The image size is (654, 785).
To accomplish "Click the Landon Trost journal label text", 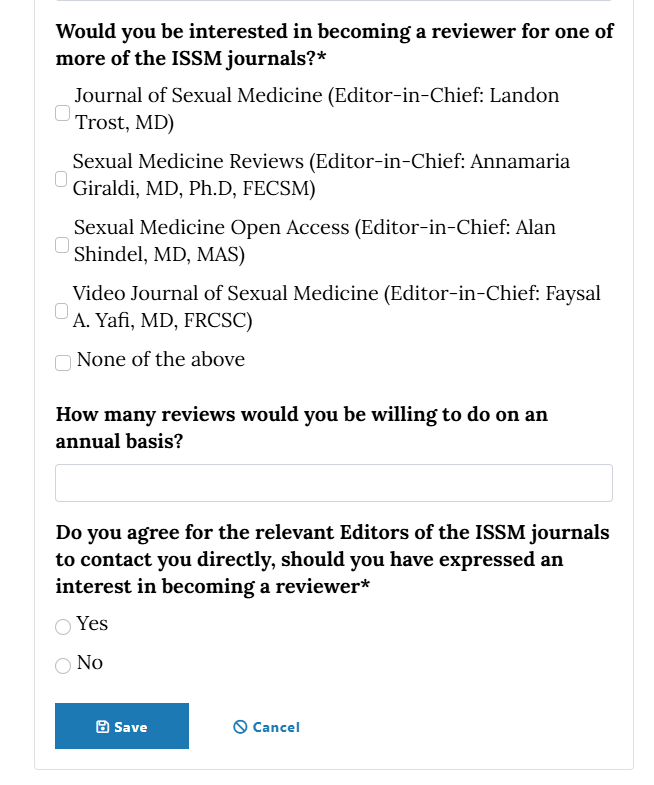I will (x=316, y=109).
